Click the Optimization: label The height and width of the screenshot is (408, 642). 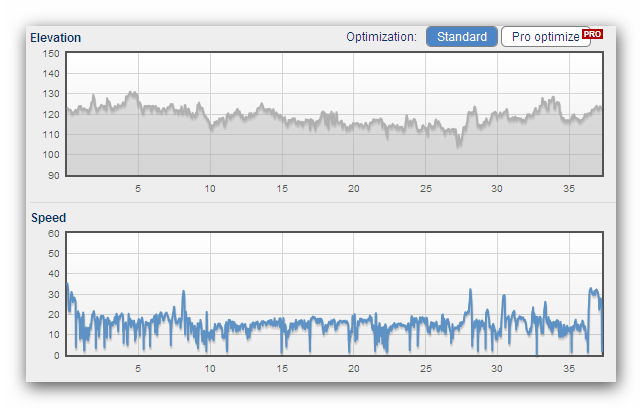coord(382,37)
